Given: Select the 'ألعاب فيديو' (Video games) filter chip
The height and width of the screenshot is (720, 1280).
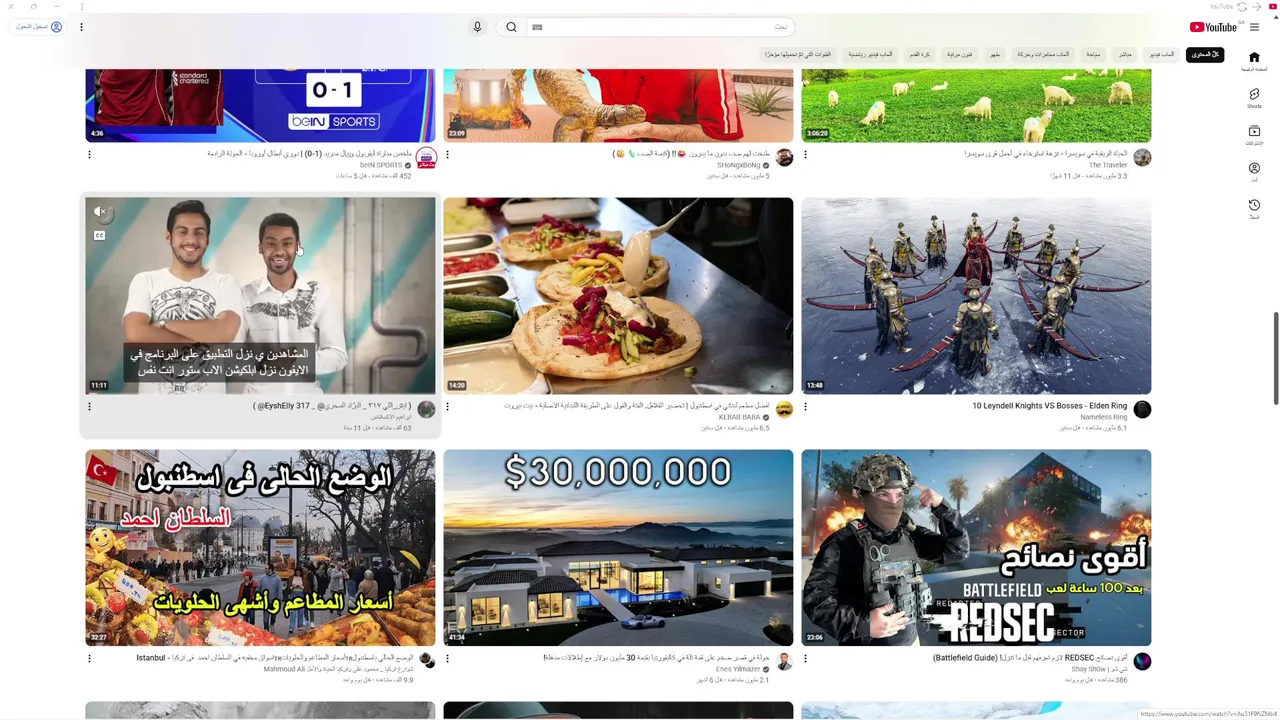Looking at the screenshot, I should point(1162,54).
